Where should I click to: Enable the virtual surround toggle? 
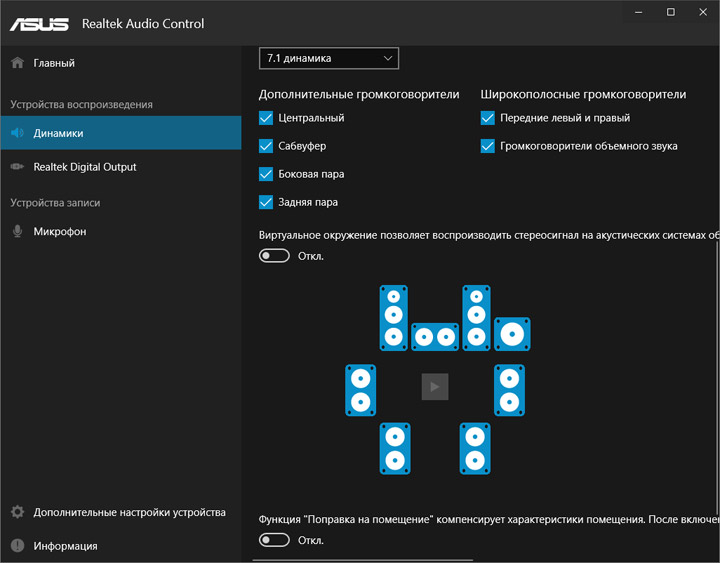(x=274, y=256)
